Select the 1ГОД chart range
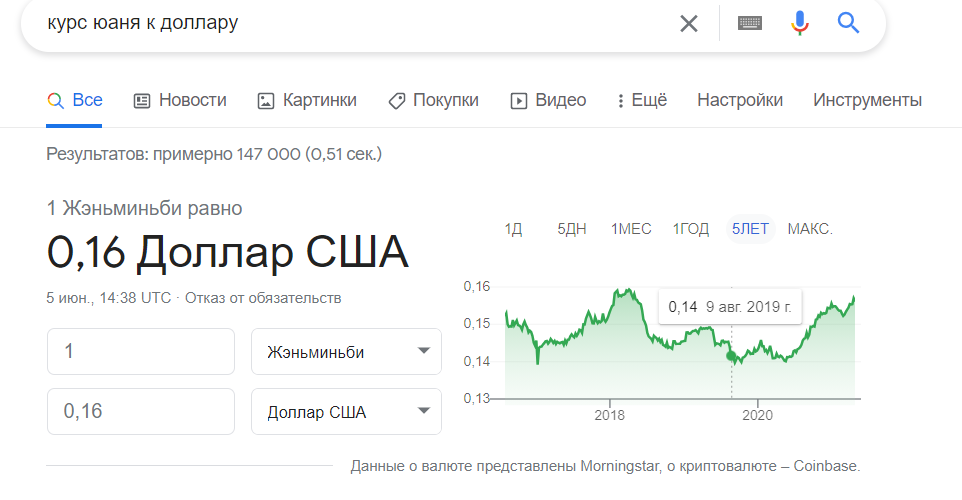962x500 pixels. coord(691,229)
